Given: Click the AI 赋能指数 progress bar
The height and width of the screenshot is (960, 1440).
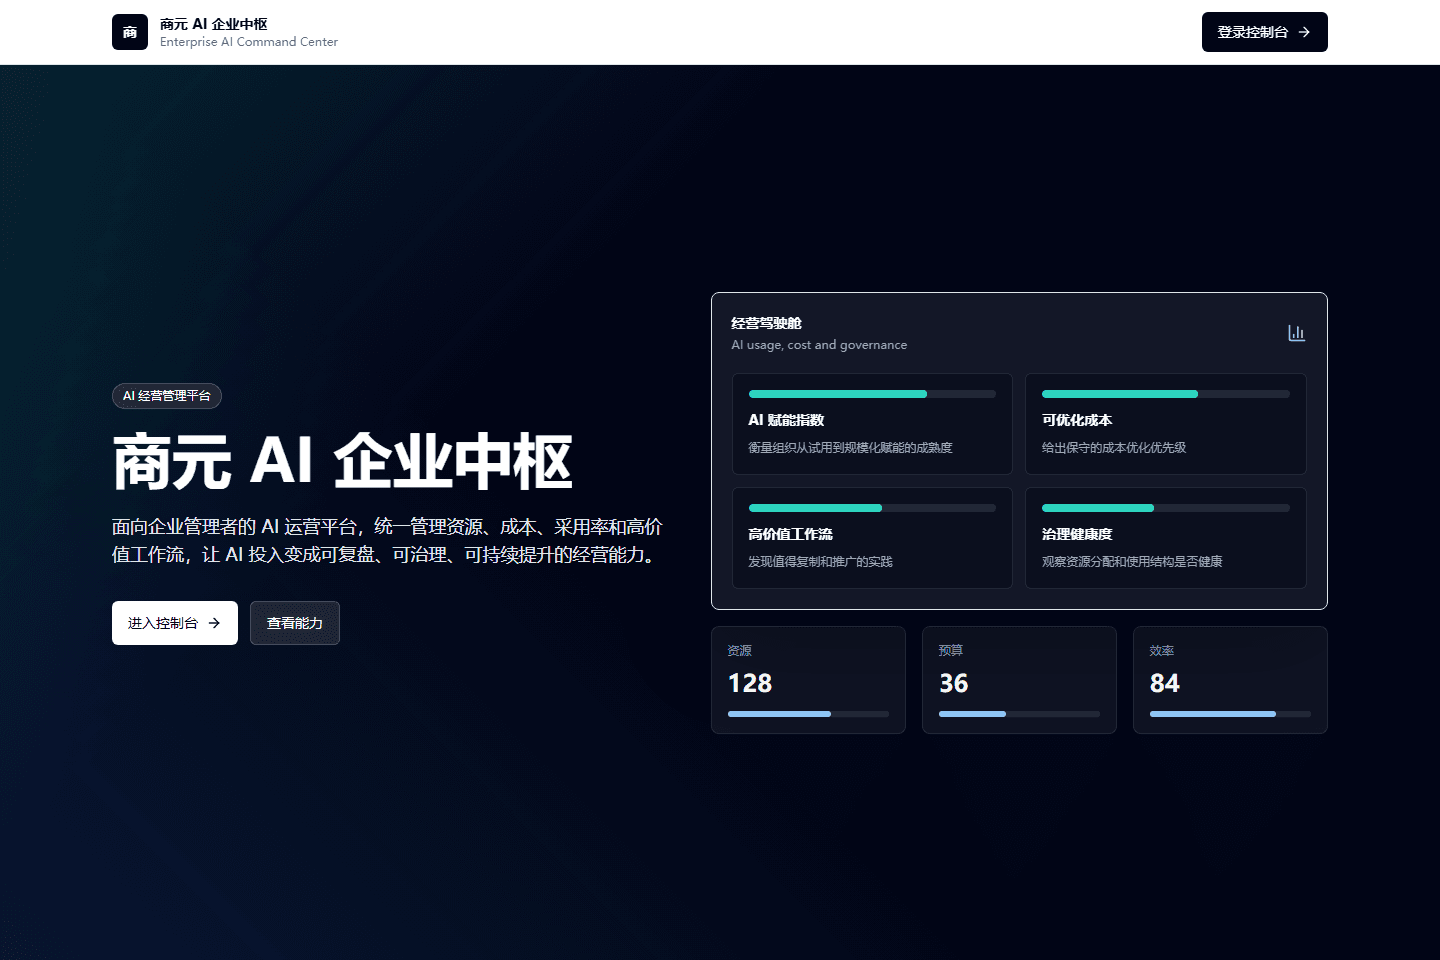Looking at the screenshot, I should pos(872,394).
